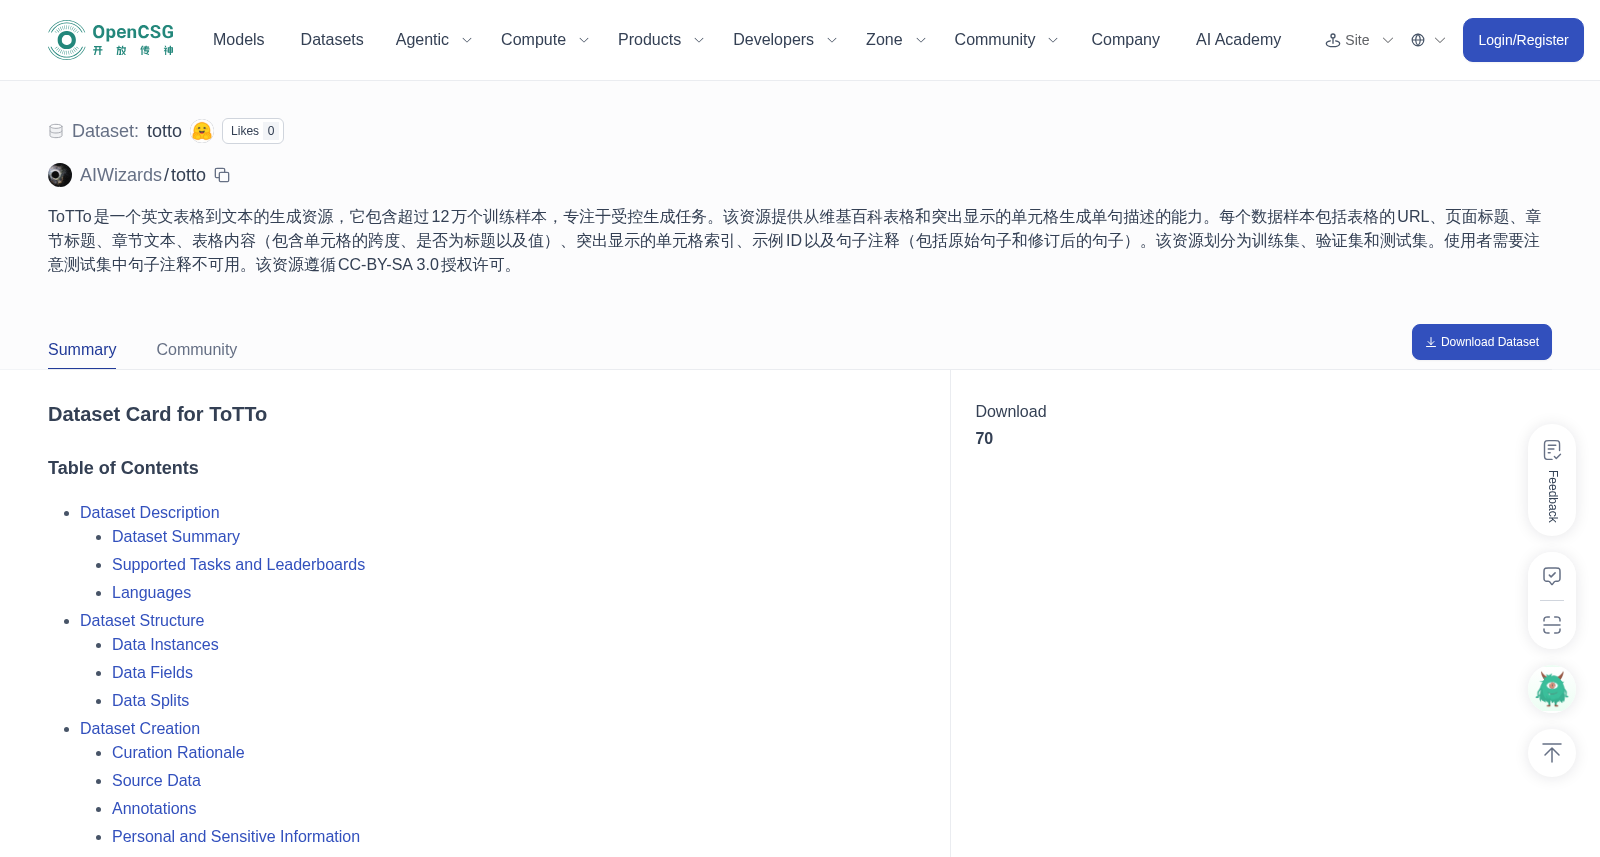
Task: Jump to Source Data section
Action: pos(156,780)
